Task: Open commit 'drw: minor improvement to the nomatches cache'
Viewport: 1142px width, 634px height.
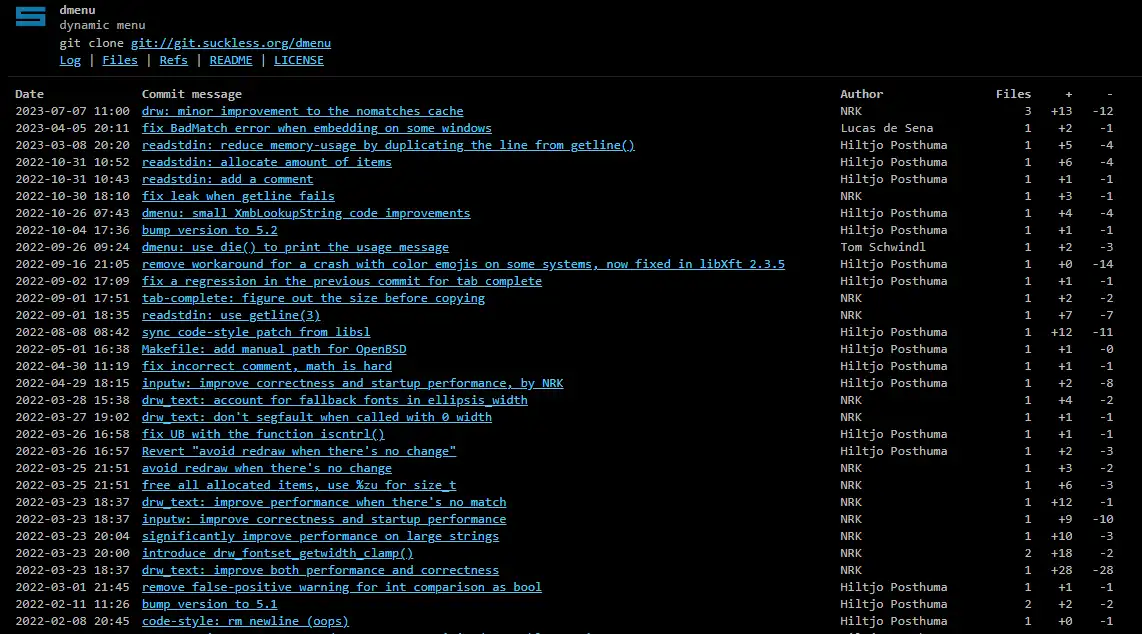Action: coord(302,111)
